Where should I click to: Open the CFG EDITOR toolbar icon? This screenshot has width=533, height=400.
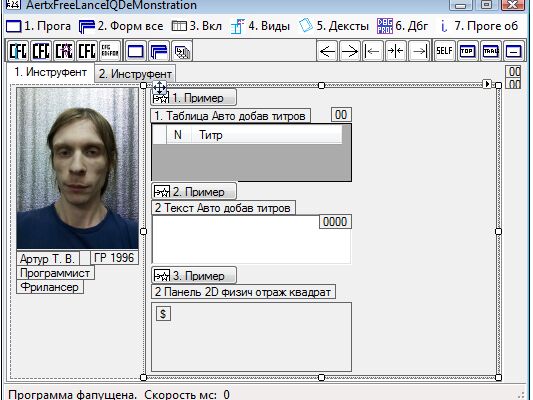[x=110, y=51]
